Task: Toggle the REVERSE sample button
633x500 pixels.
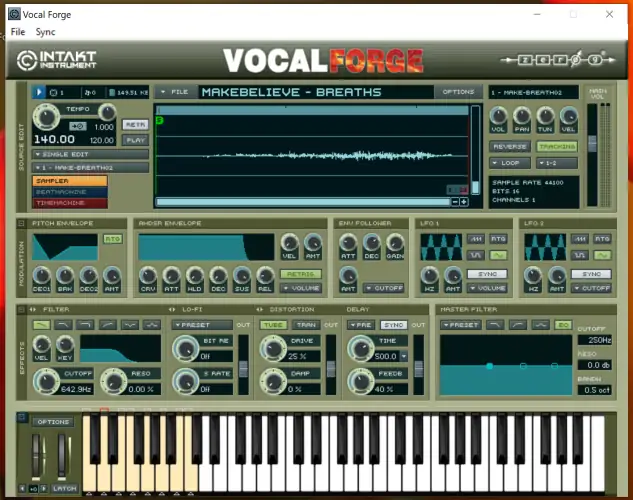Action: 510,146
